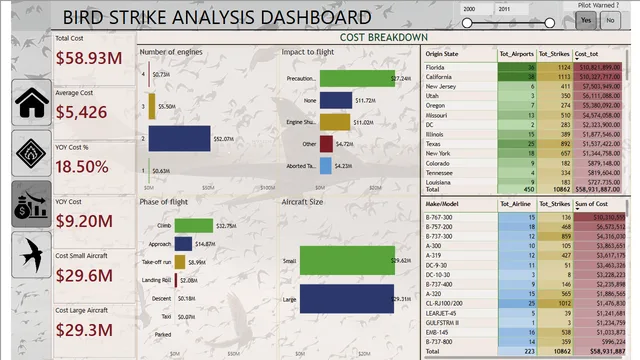Screen dimensions: 640x360
Task: Click the Utah row
Action: click(523, 96)
